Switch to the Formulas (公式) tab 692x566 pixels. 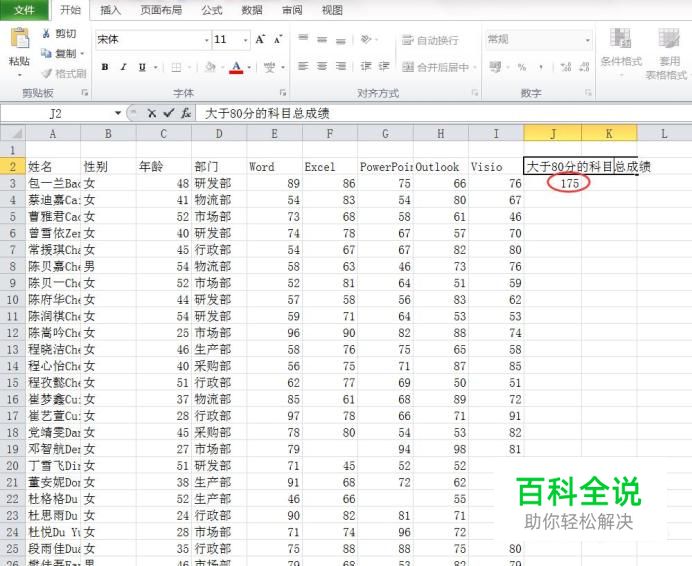212,10
